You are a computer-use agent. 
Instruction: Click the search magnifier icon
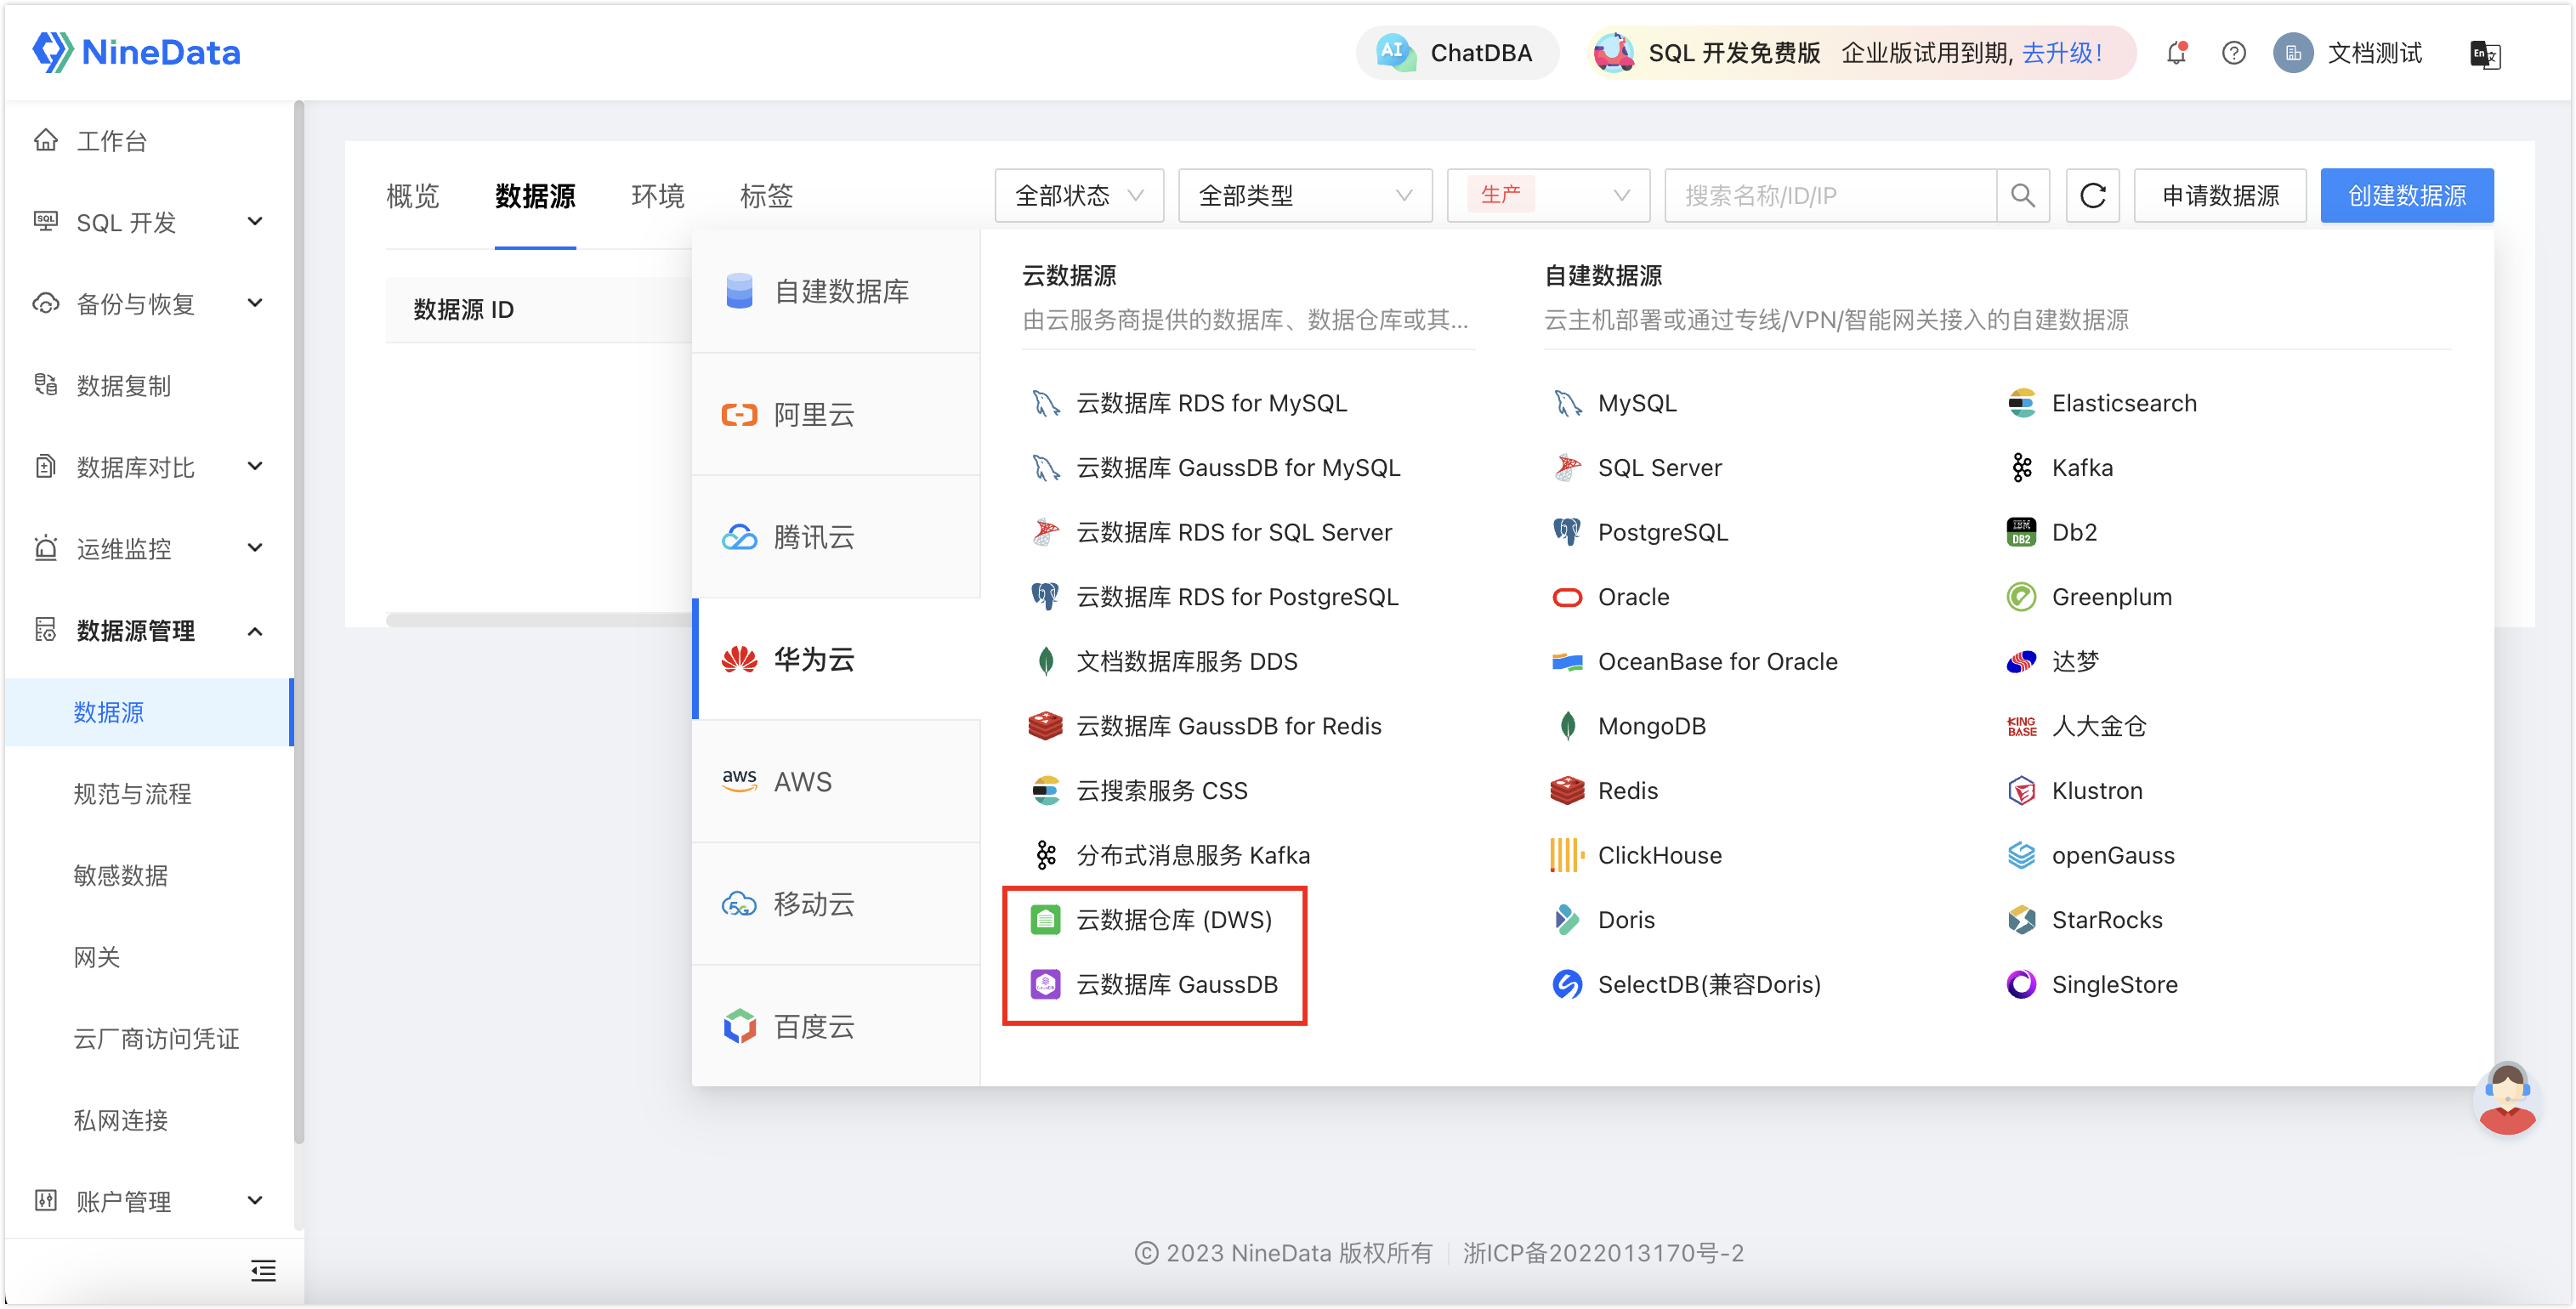pos(2022,196)
